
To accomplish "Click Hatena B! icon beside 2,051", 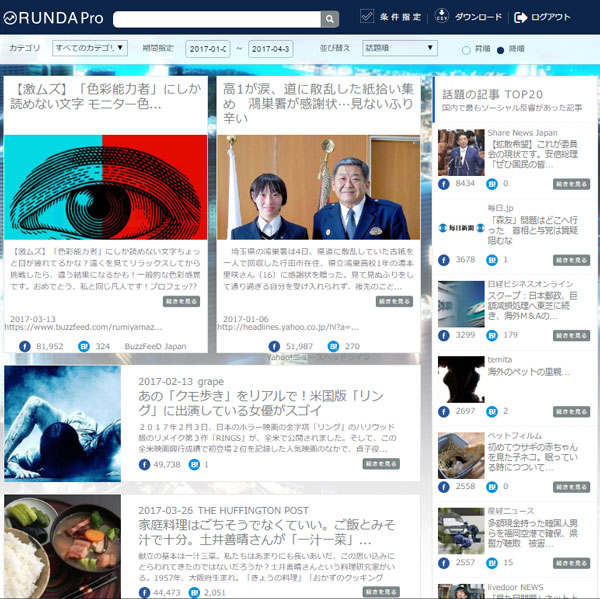I will [x=194, y=592].
